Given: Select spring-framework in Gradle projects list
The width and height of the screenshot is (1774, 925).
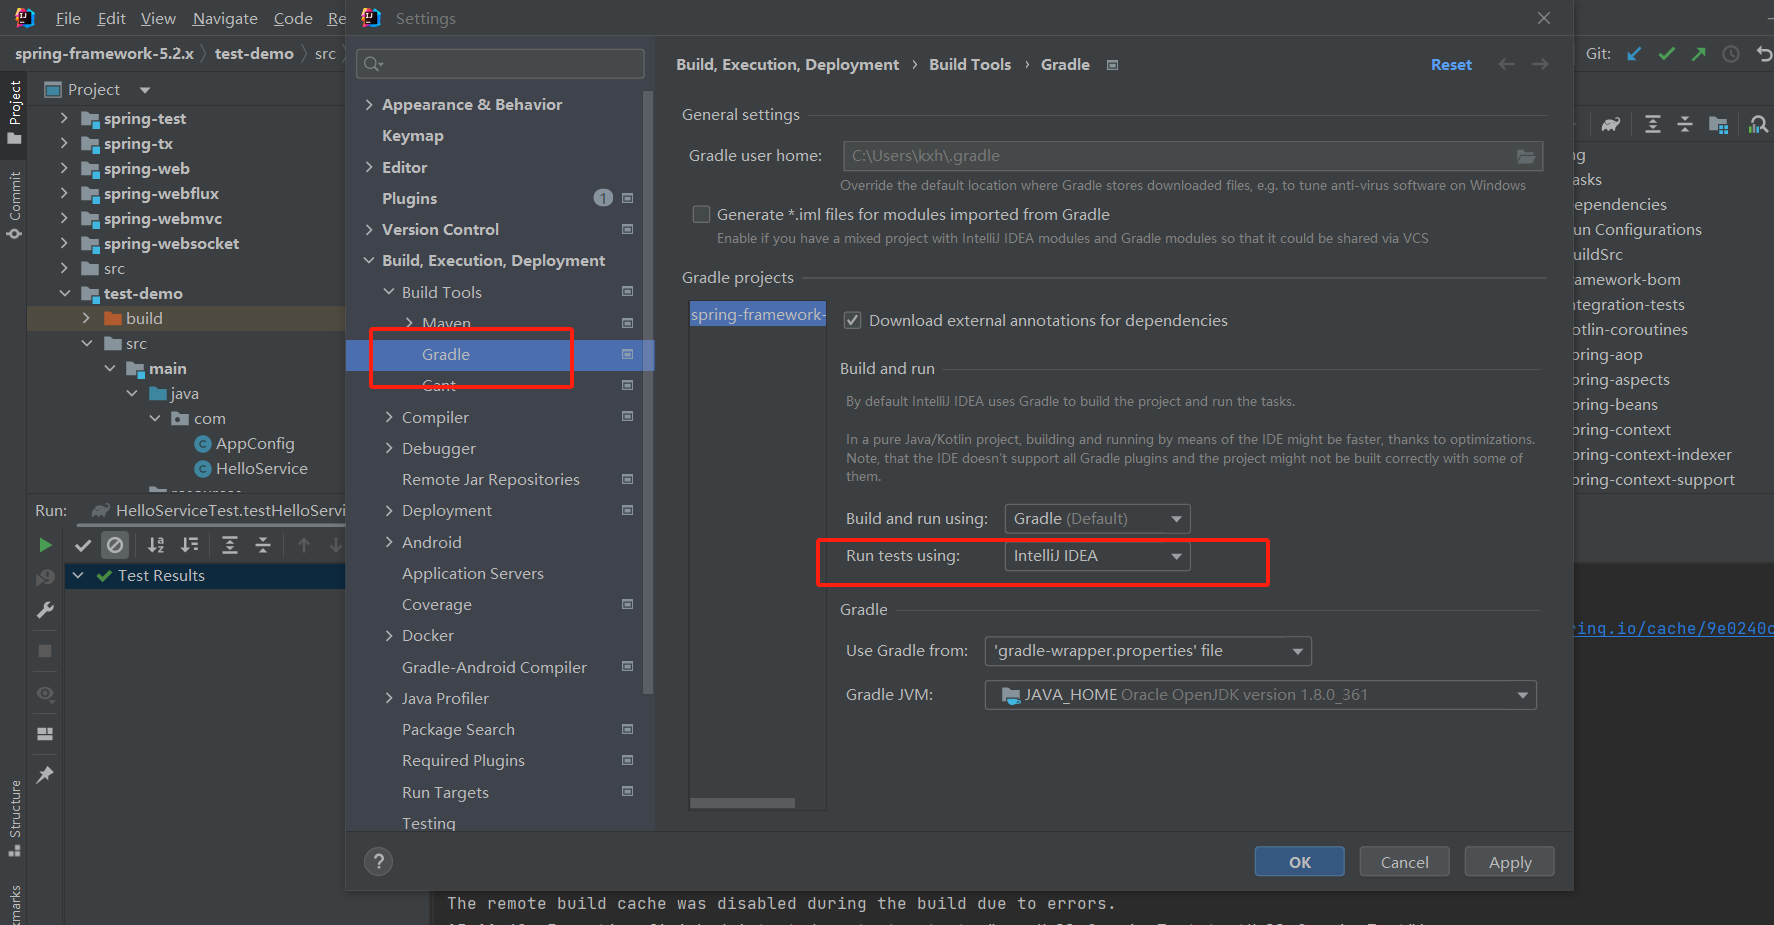Looking at the screenshot, I should coord(758,315).
